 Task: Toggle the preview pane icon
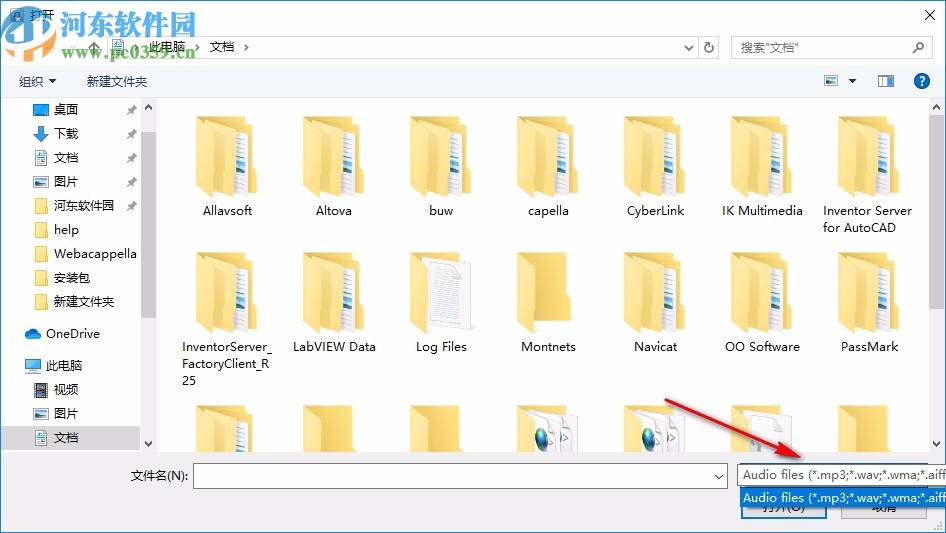886,81
